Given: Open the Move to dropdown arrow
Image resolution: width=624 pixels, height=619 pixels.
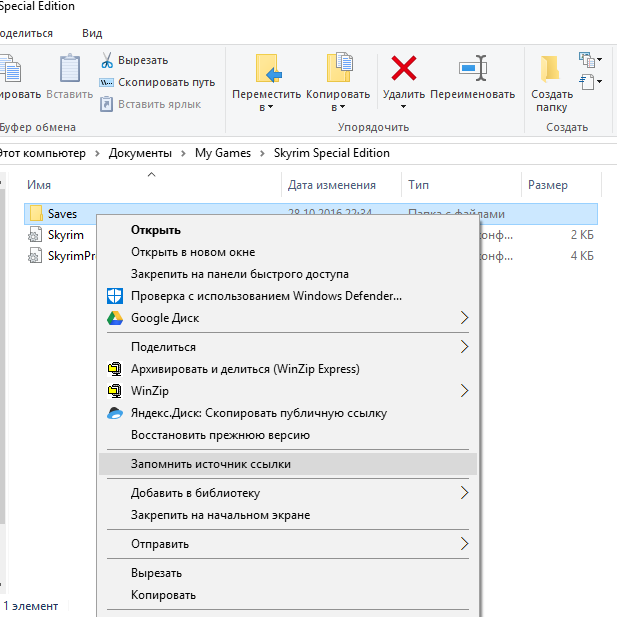Looking at the screenshot, I should (x=271, y=107).
